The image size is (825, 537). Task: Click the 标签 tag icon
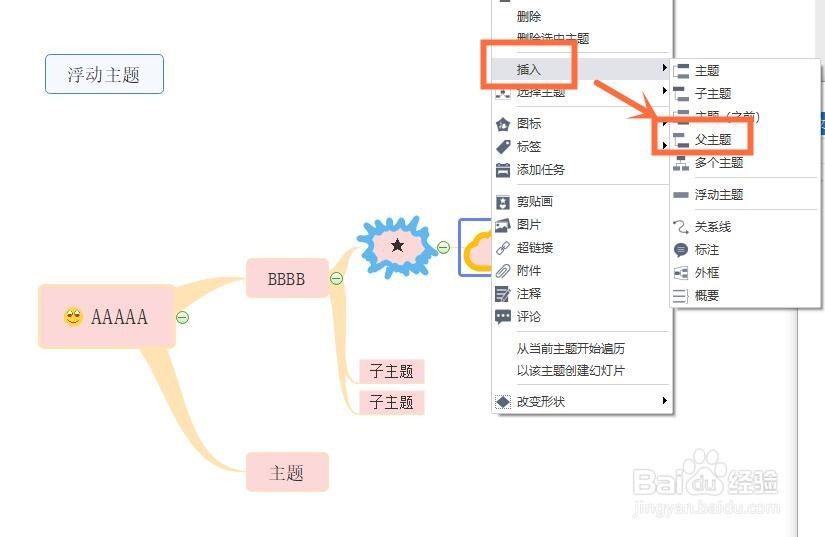click(x=503, y=147)
